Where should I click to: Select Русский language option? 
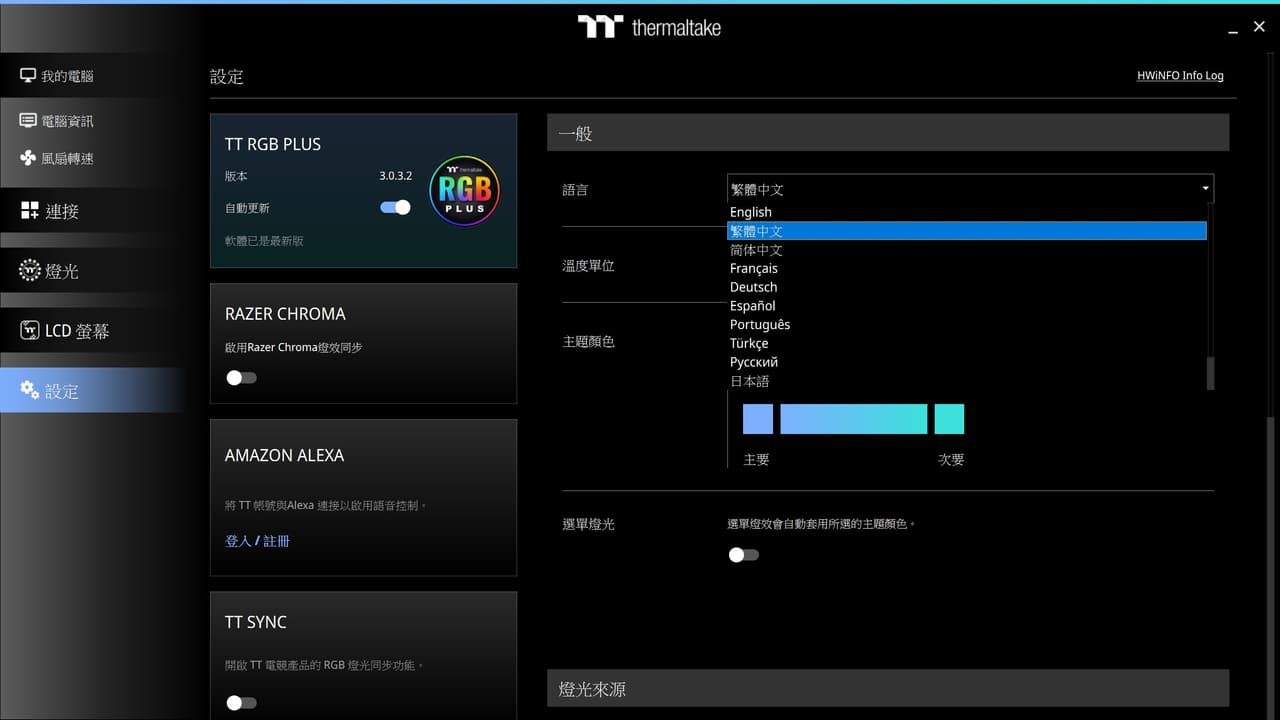point(967,362)
